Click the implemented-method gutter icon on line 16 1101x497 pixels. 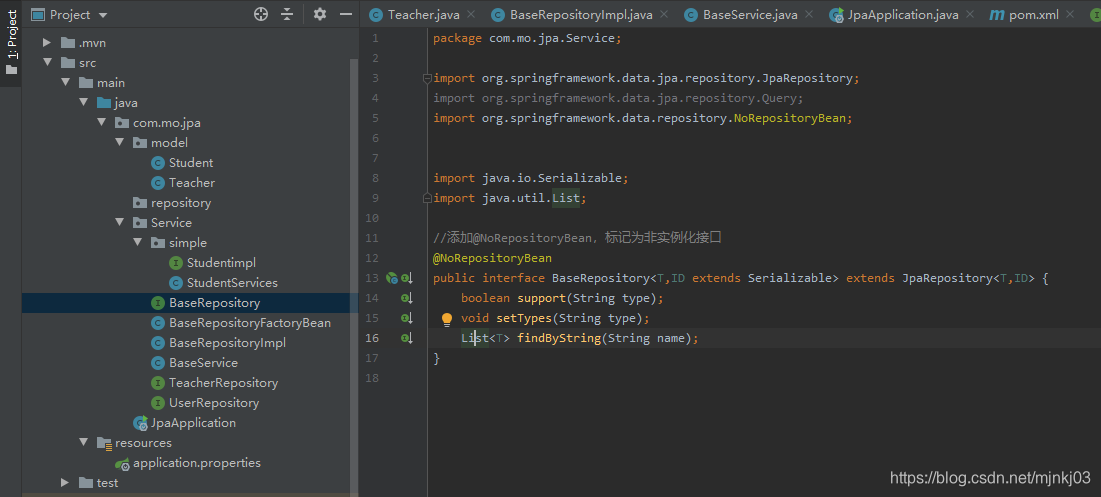407,338
